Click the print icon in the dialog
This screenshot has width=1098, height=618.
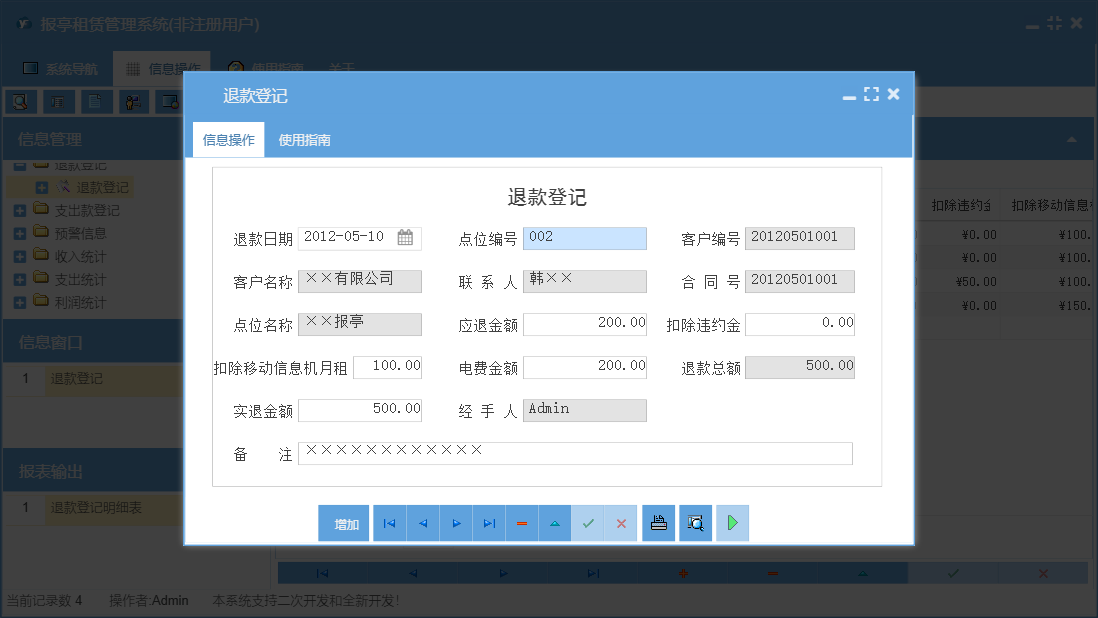[x=657, y=522]
